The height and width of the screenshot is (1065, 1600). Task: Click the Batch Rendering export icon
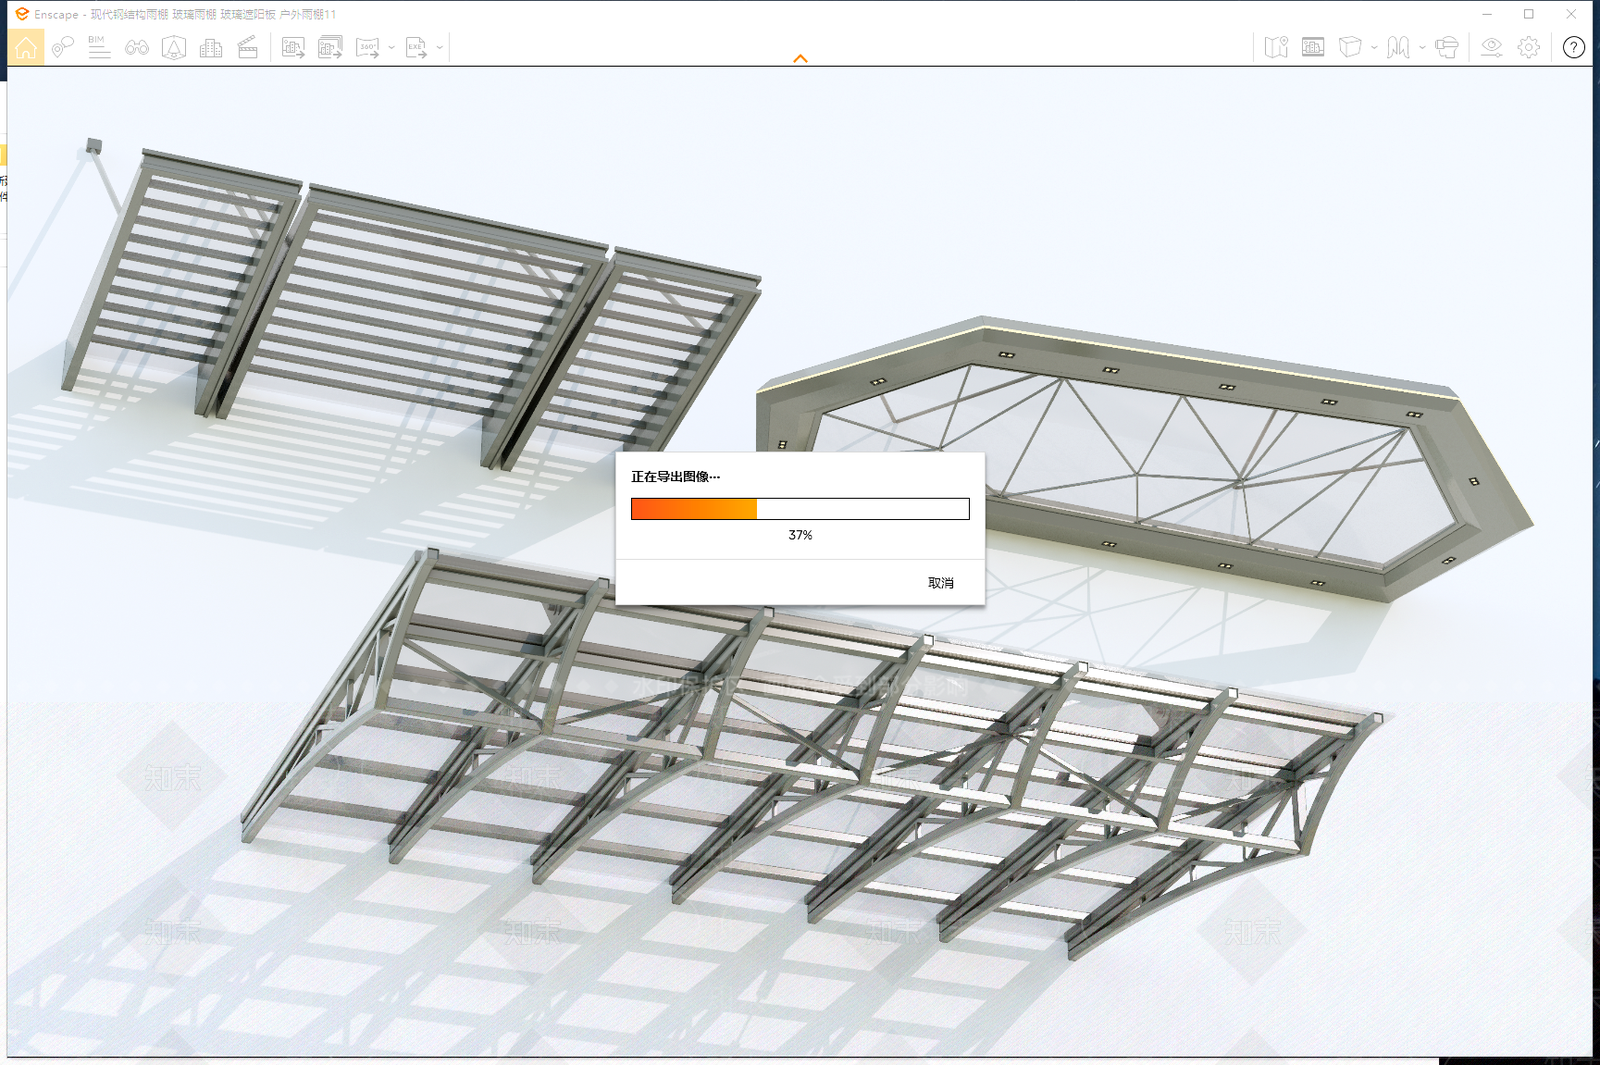click(x=330, y=47)
